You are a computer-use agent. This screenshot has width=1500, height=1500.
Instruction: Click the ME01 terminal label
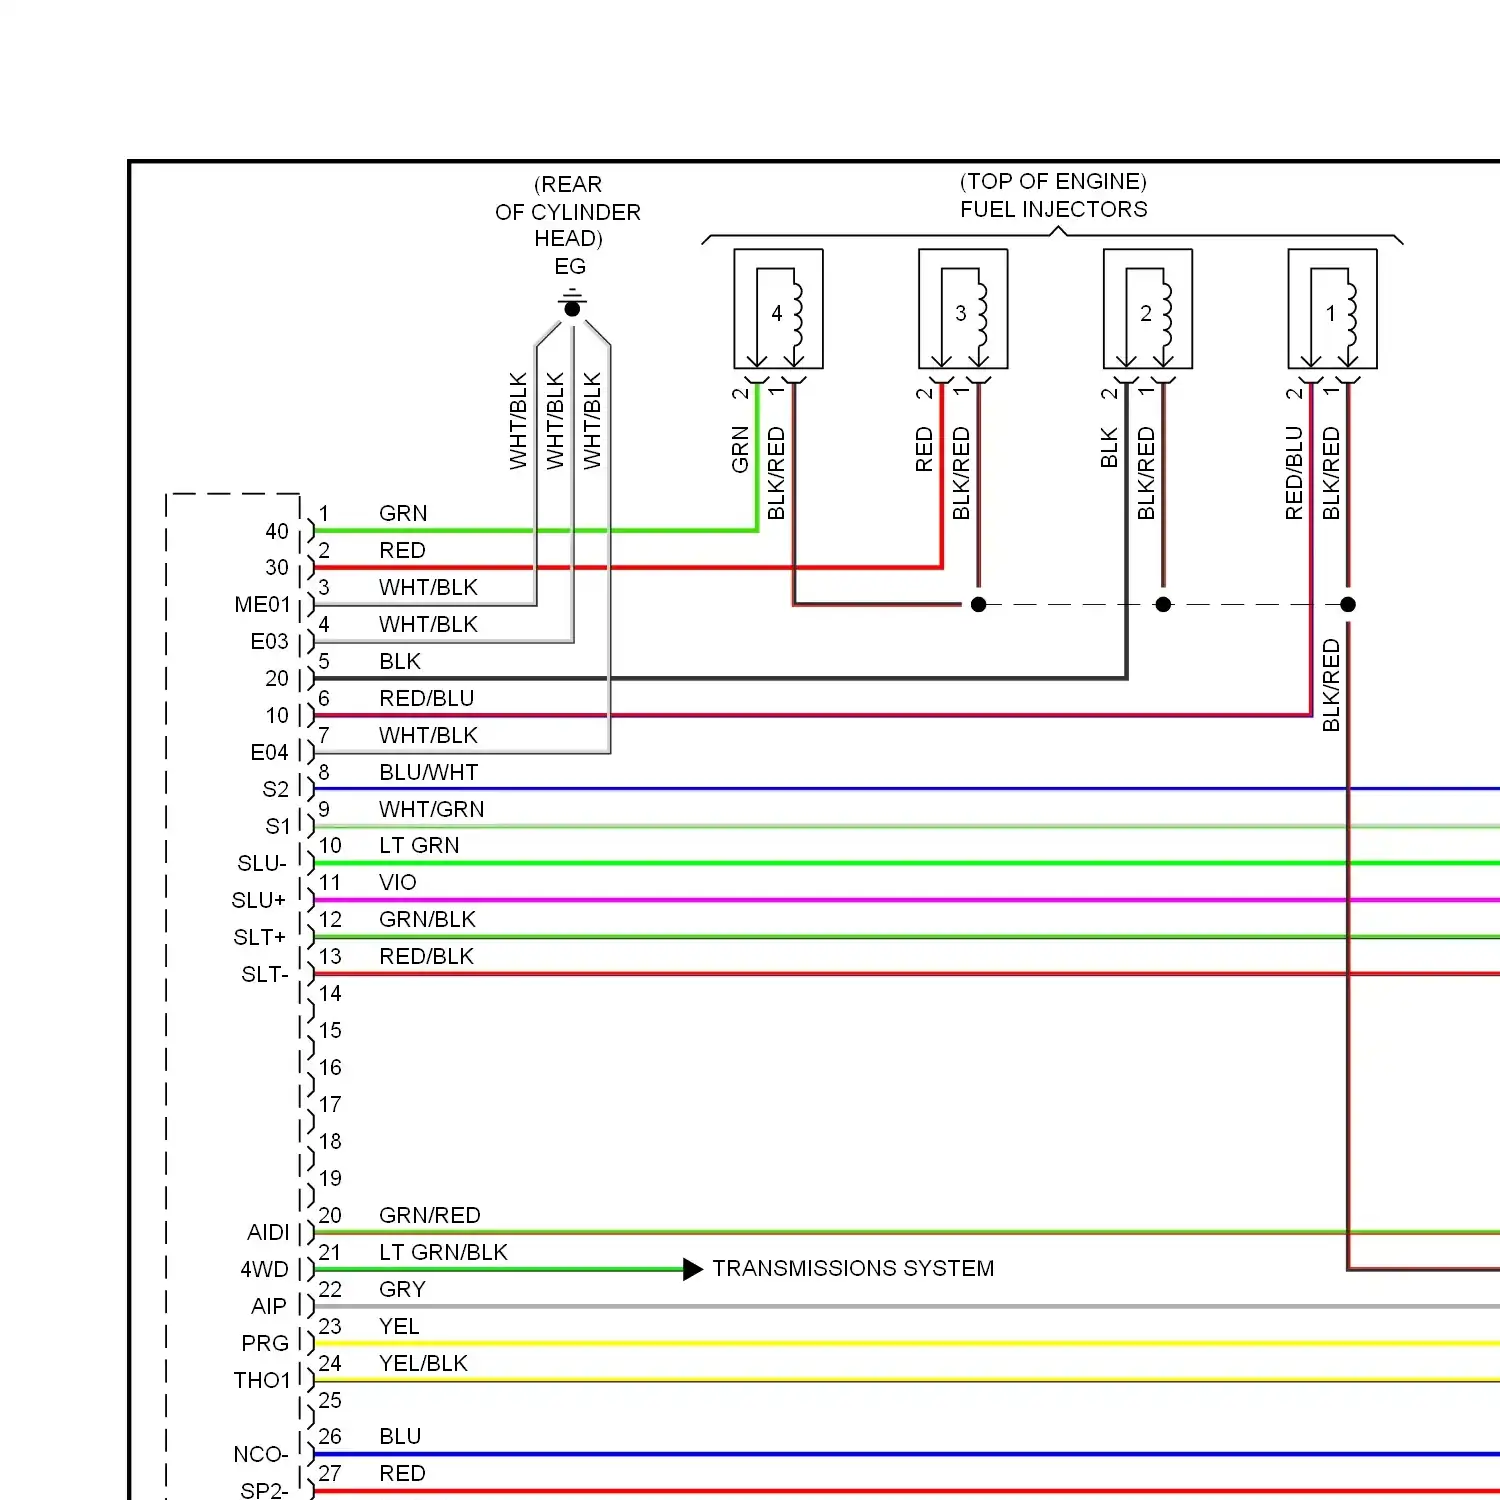[x=262, y=605]
